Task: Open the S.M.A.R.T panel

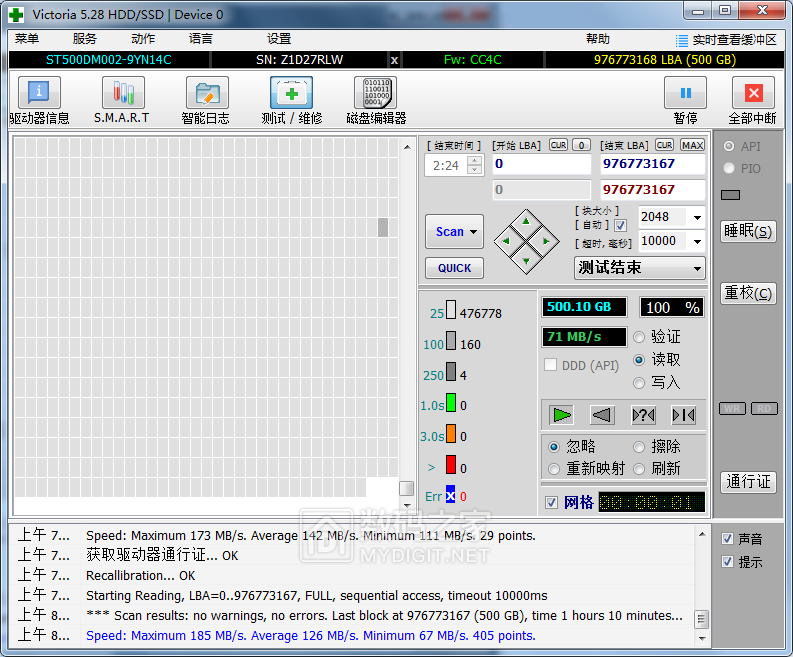Action: coord(122,94)
